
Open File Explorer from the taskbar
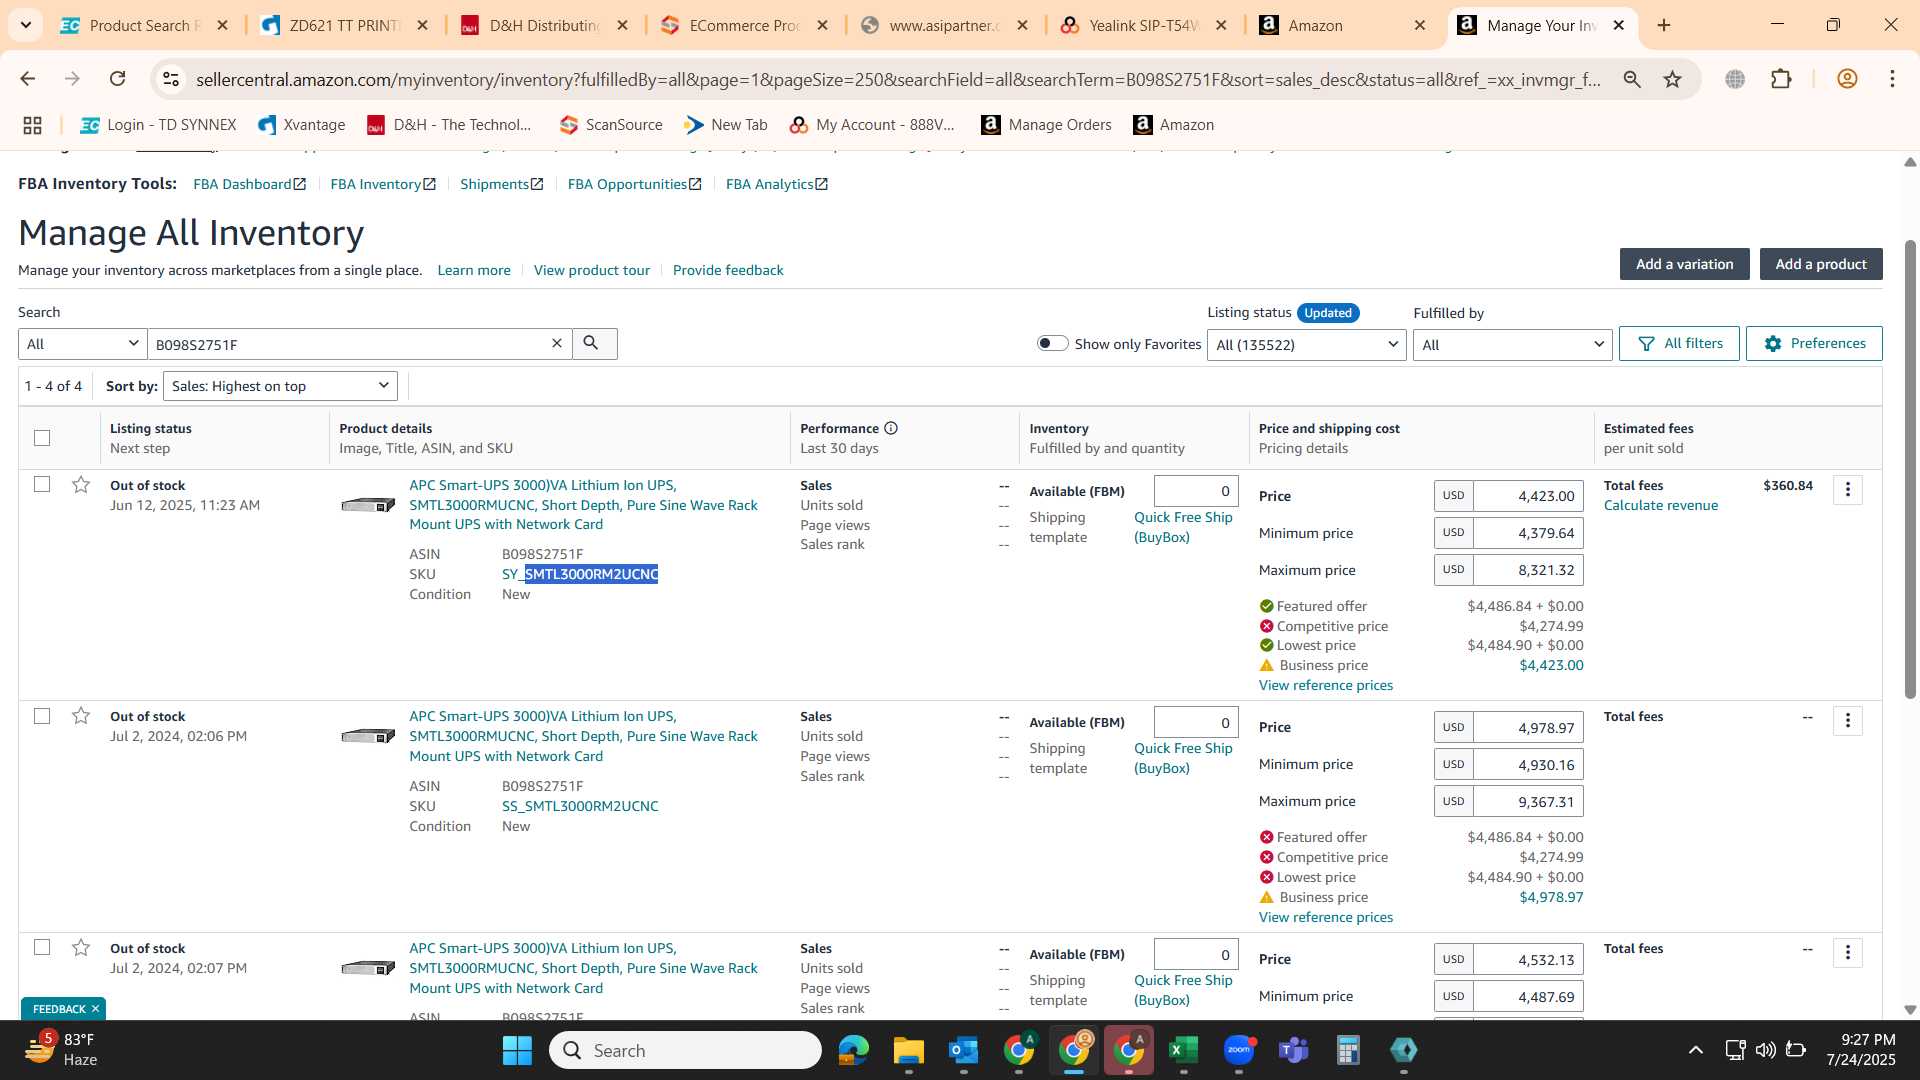pos(908,1050)
